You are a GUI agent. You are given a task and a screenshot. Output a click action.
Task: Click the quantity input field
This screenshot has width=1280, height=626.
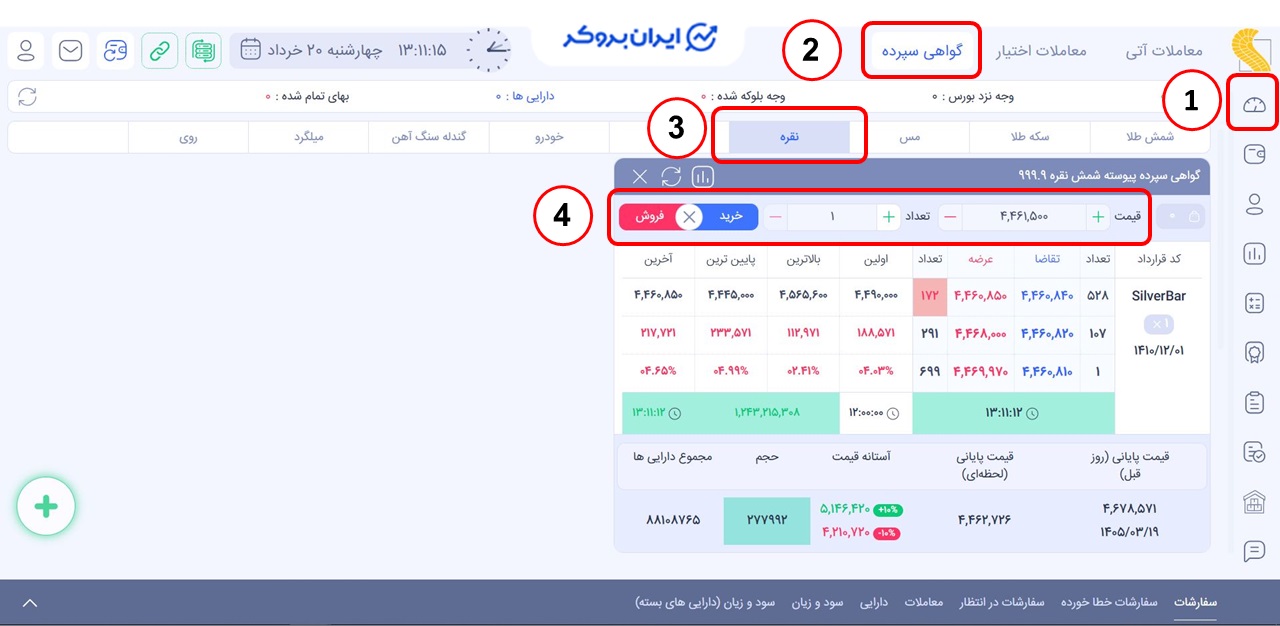[832, 217]
